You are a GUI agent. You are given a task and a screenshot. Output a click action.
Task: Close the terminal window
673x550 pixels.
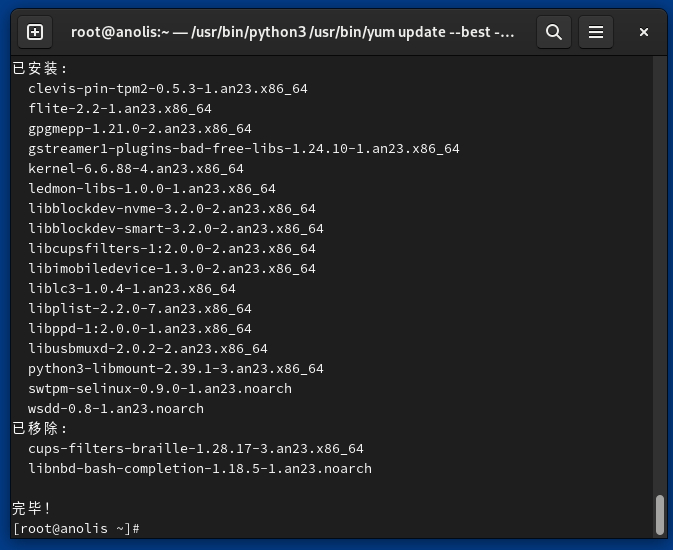click(x=644, y=32)
